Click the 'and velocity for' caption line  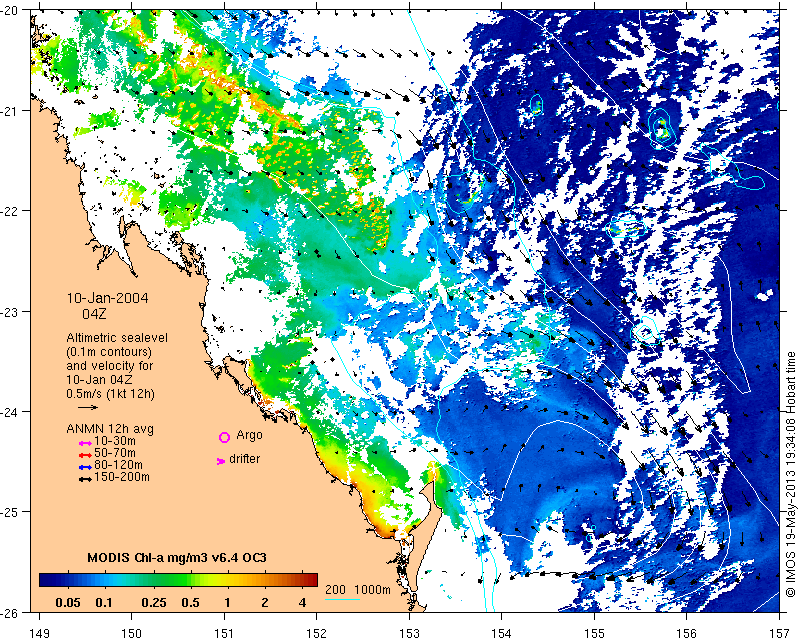pyautogui.click(x=110, y=366)
